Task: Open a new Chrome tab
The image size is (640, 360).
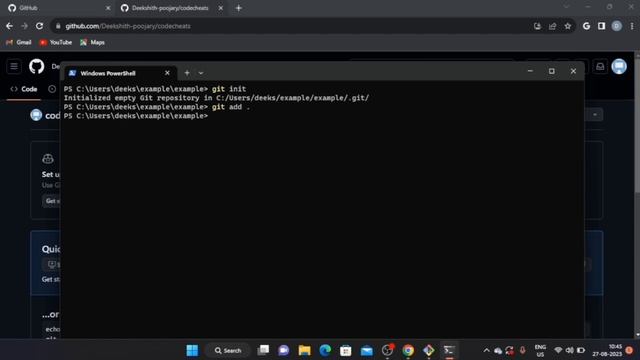Action: [239, 8]
